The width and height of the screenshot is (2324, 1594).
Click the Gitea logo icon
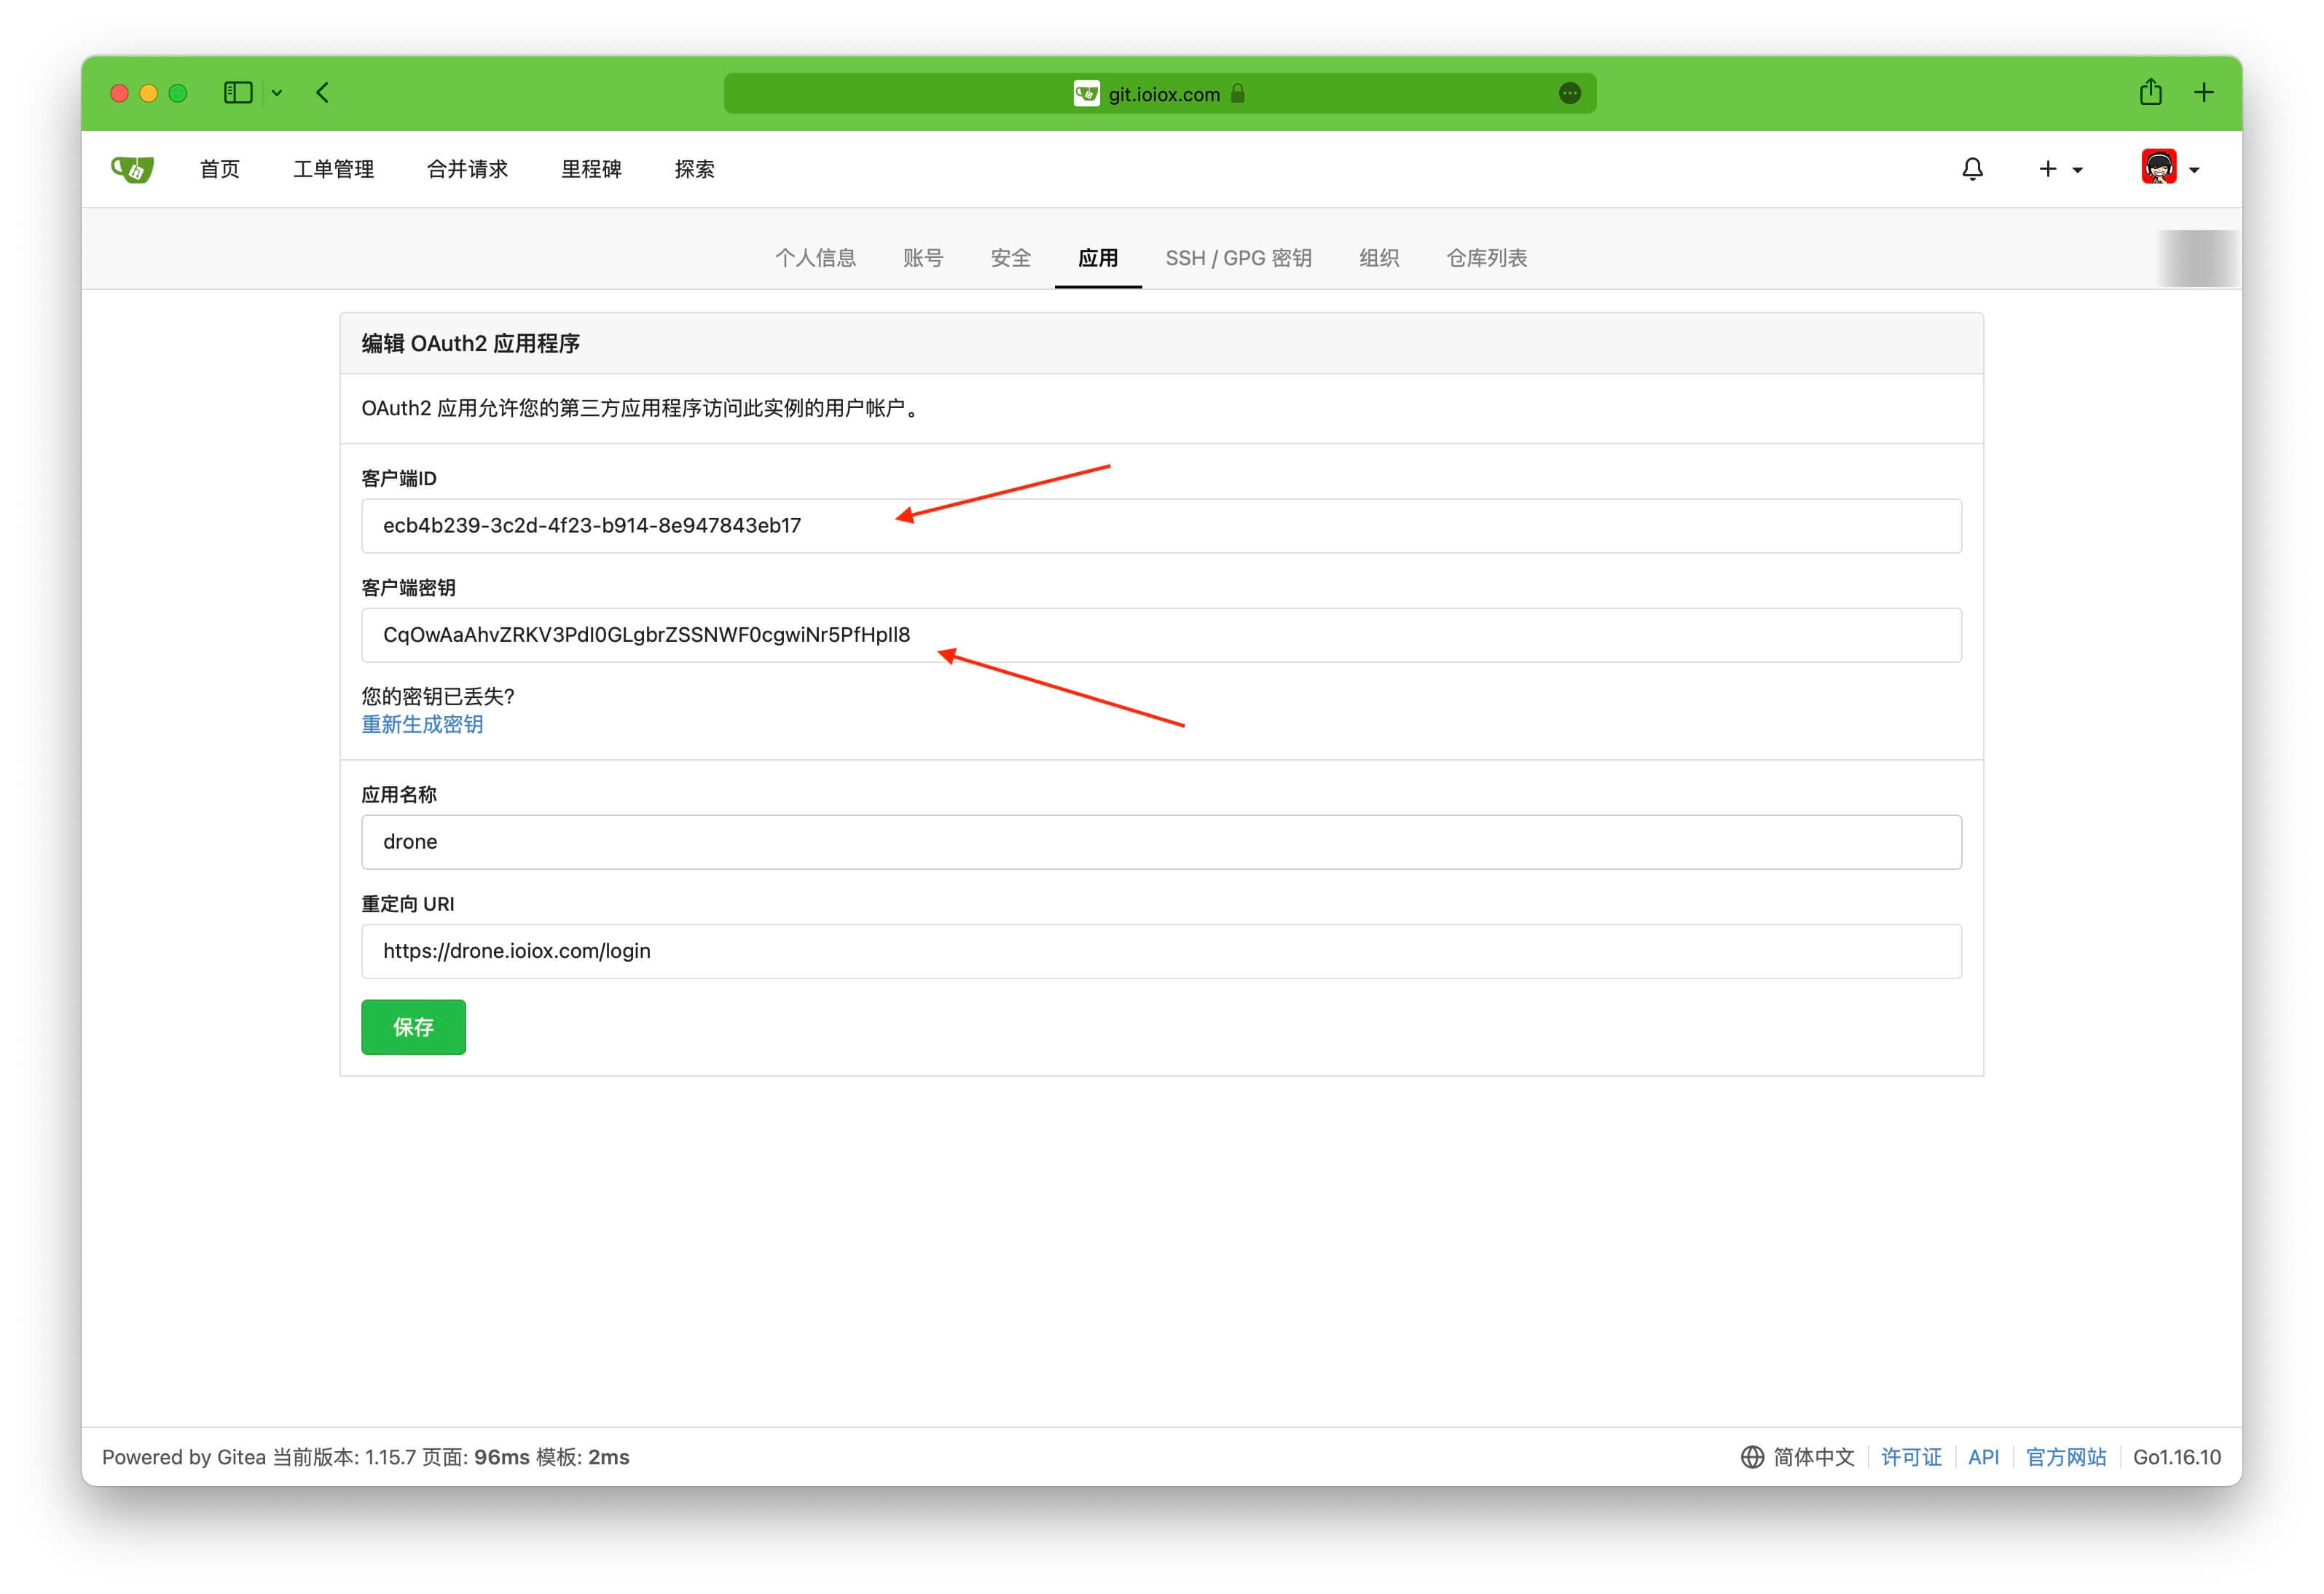pos(132,169)
